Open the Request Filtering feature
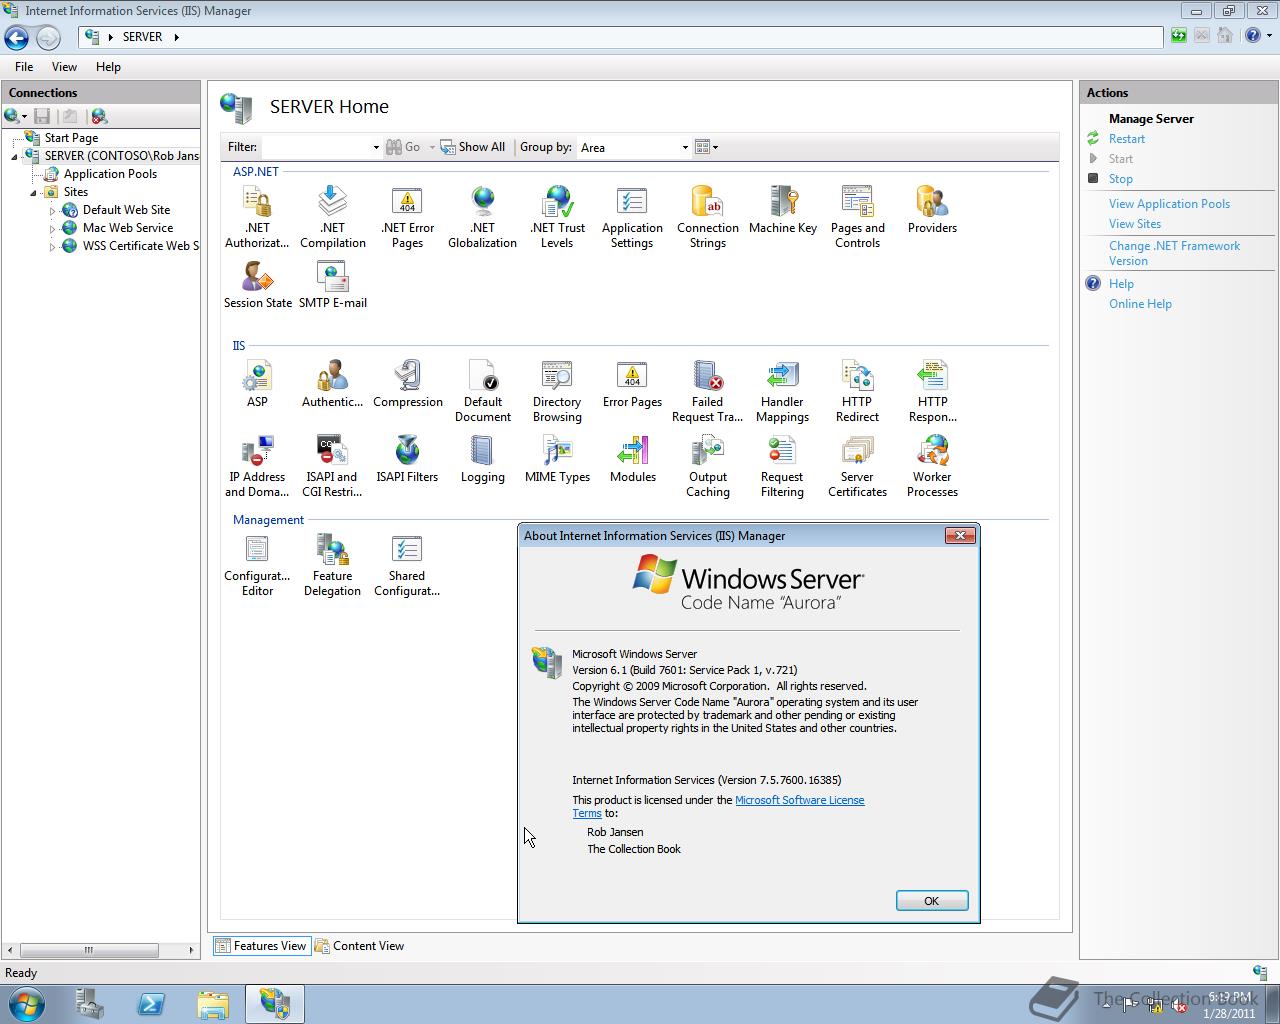This screenshot has width=1280, height=1024. pyautogui.click(x=782, y=466)
